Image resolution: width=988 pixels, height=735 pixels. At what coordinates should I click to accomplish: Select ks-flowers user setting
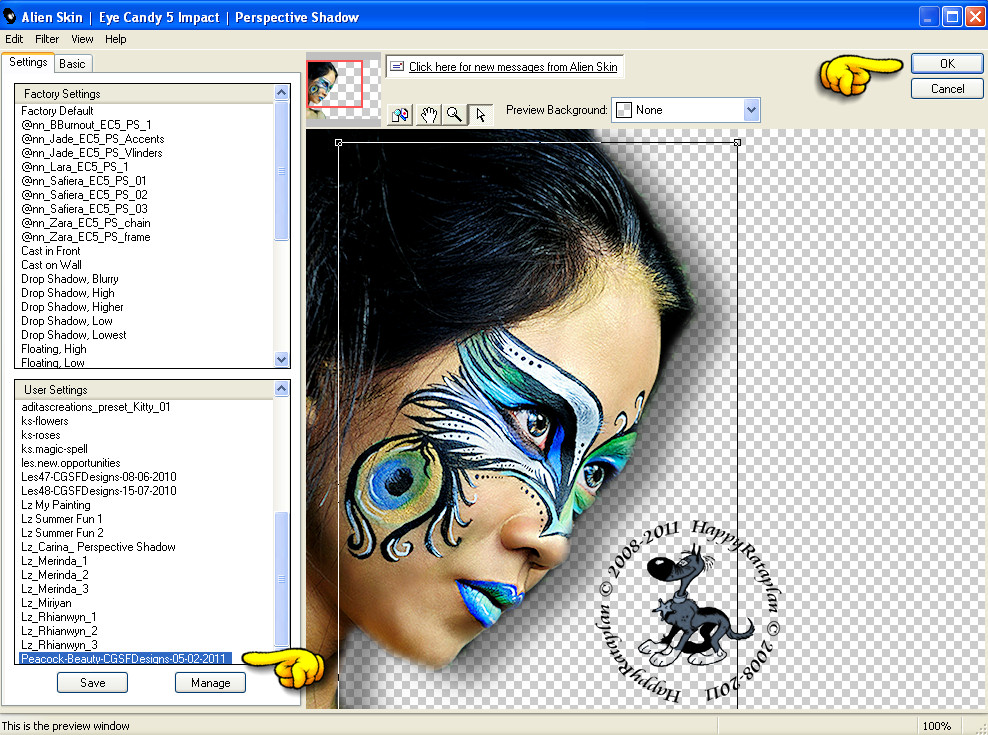45,421
